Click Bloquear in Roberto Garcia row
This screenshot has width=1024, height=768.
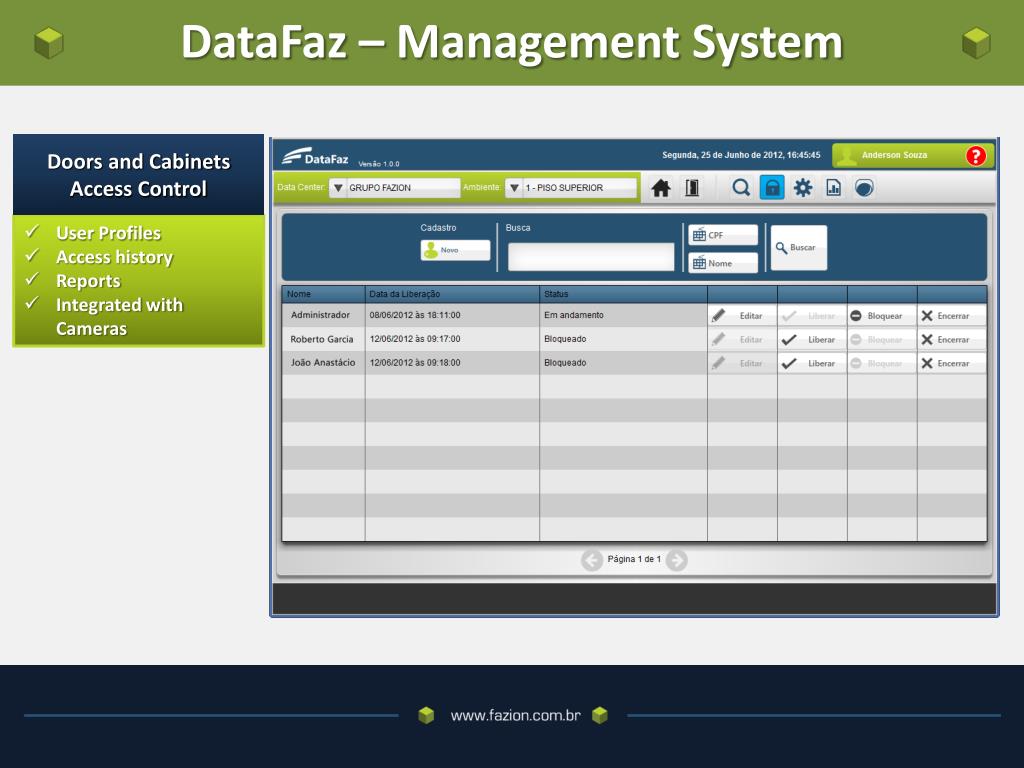tap(882, 340)
